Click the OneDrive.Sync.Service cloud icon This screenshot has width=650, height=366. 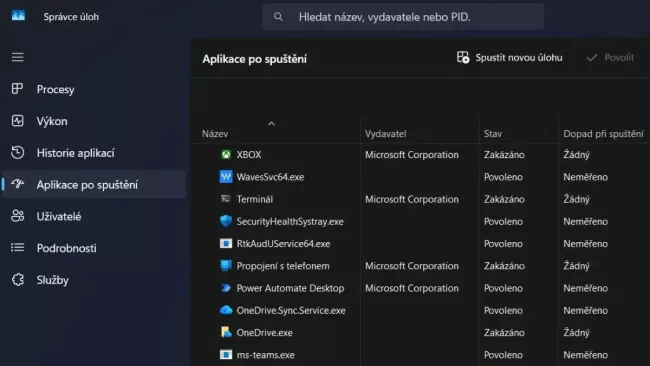[226, 310]
